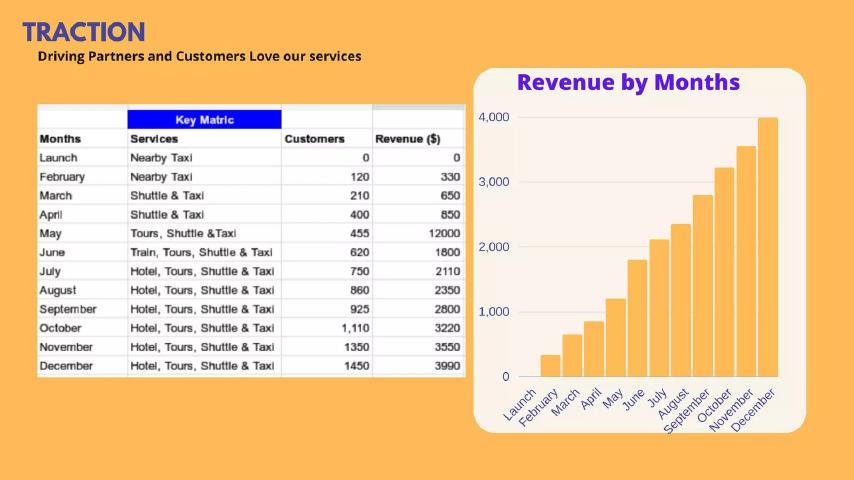
Task: Click revenue value 3990
Action: [448, 366]
